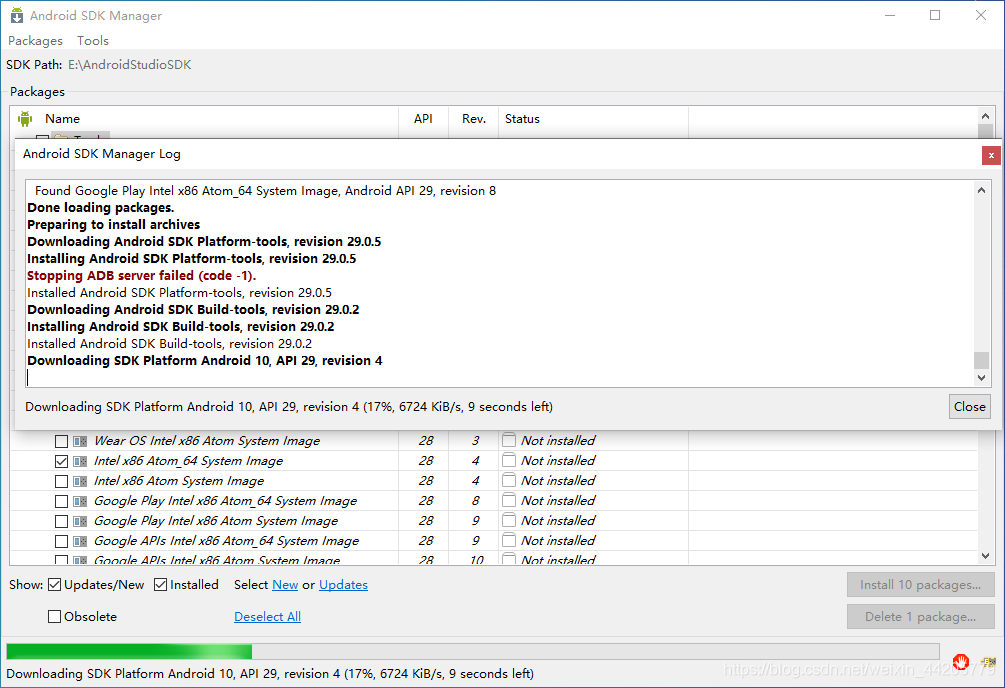The width and height of the screenshot is (1005, 688).
Task: Click the 'Preparing to install archives' log line
Action: click(113, 224)
